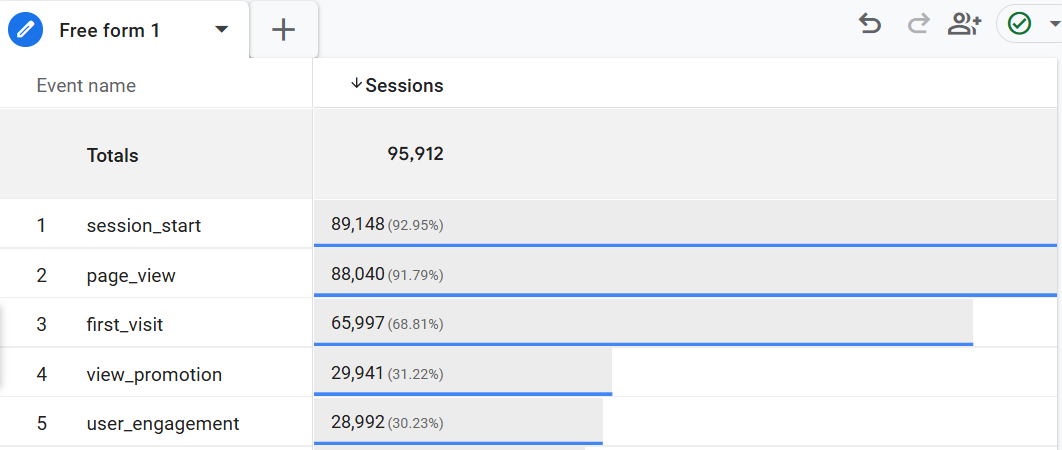Share exploration with other users

[x=964, y=24]
